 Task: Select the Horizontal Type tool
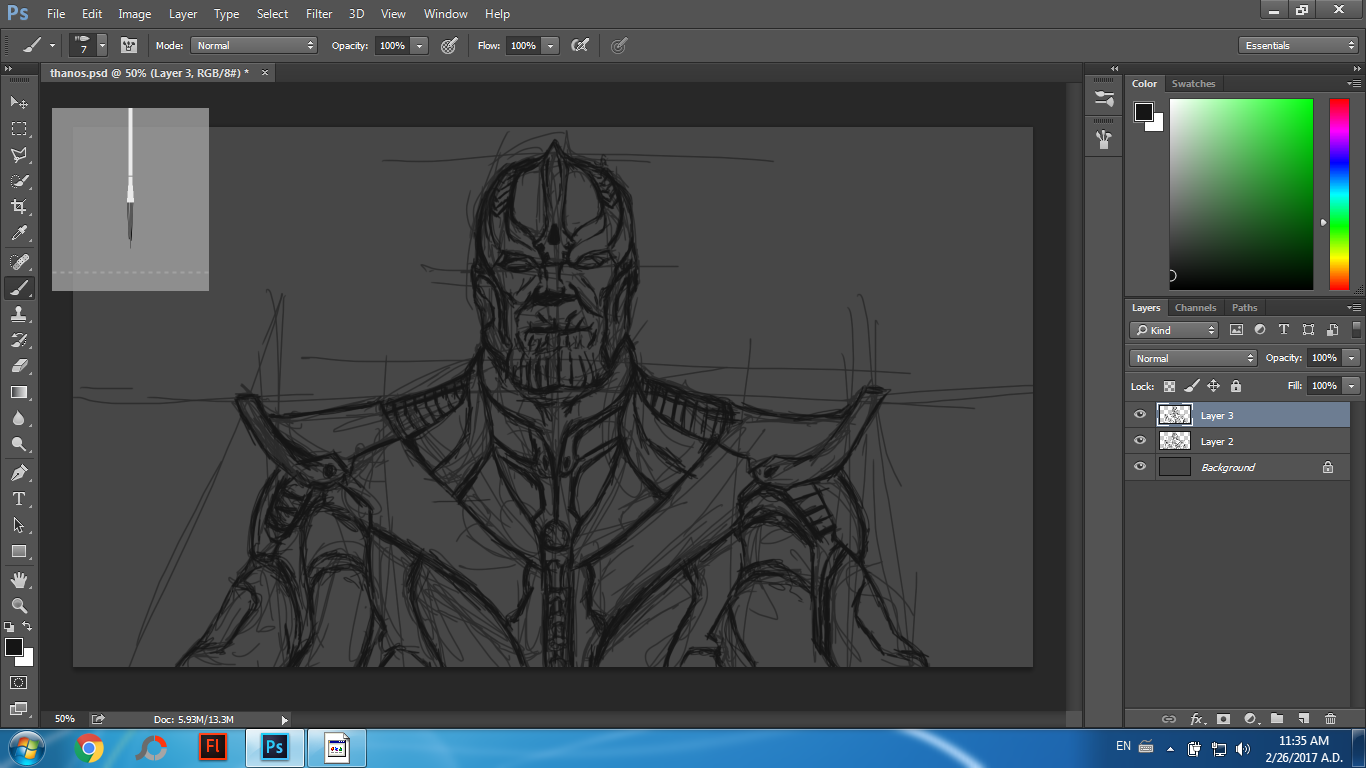point(19,498)
